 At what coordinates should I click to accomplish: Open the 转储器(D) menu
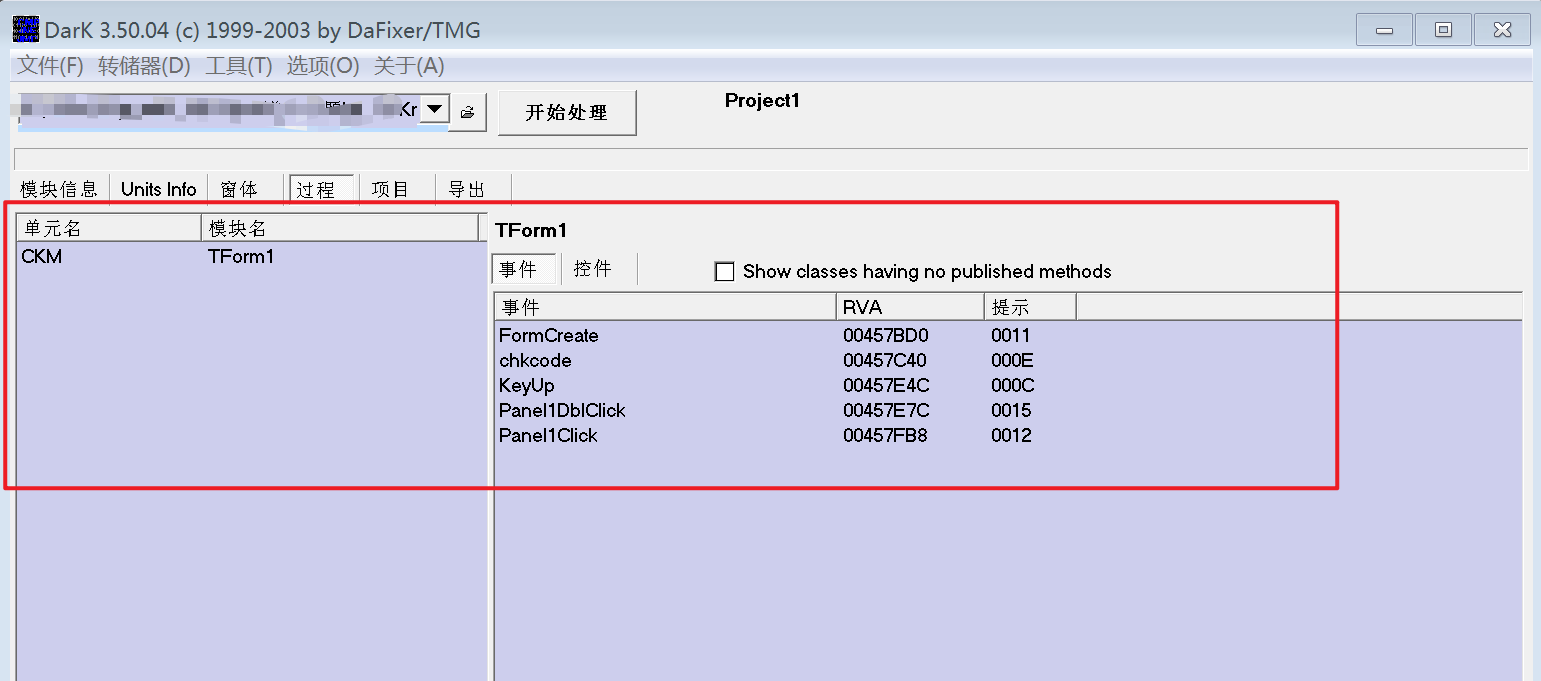pos(144,66)
